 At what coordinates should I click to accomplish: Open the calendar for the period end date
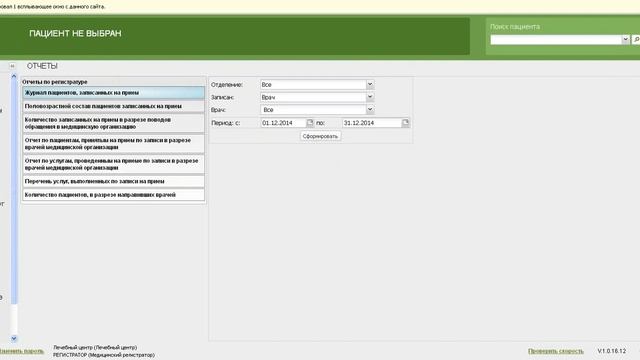point(405,122)
